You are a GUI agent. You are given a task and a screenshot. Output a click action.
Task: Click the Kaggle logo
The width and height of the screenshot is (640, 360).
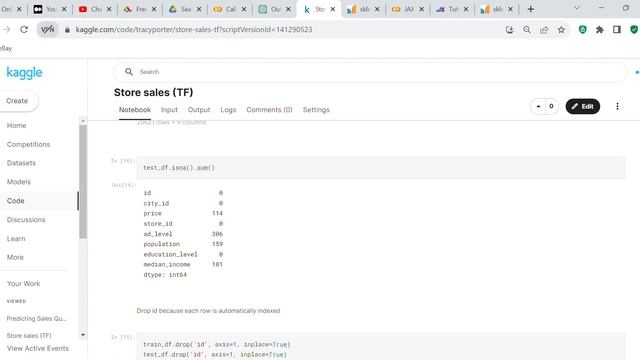tap(24, 73)
